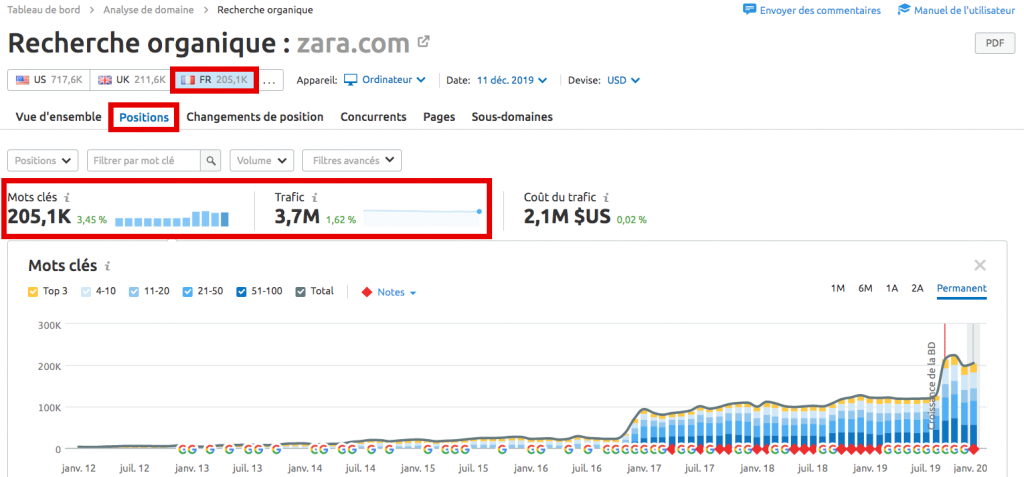Toggle the Total line checkbox
This screenshot has height=477, width=1024.
pos(300,292)
